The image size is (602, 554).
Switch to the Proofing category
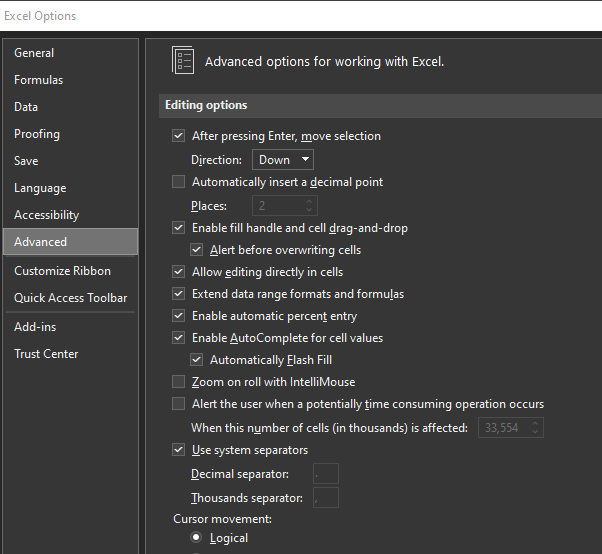[37, 134]
